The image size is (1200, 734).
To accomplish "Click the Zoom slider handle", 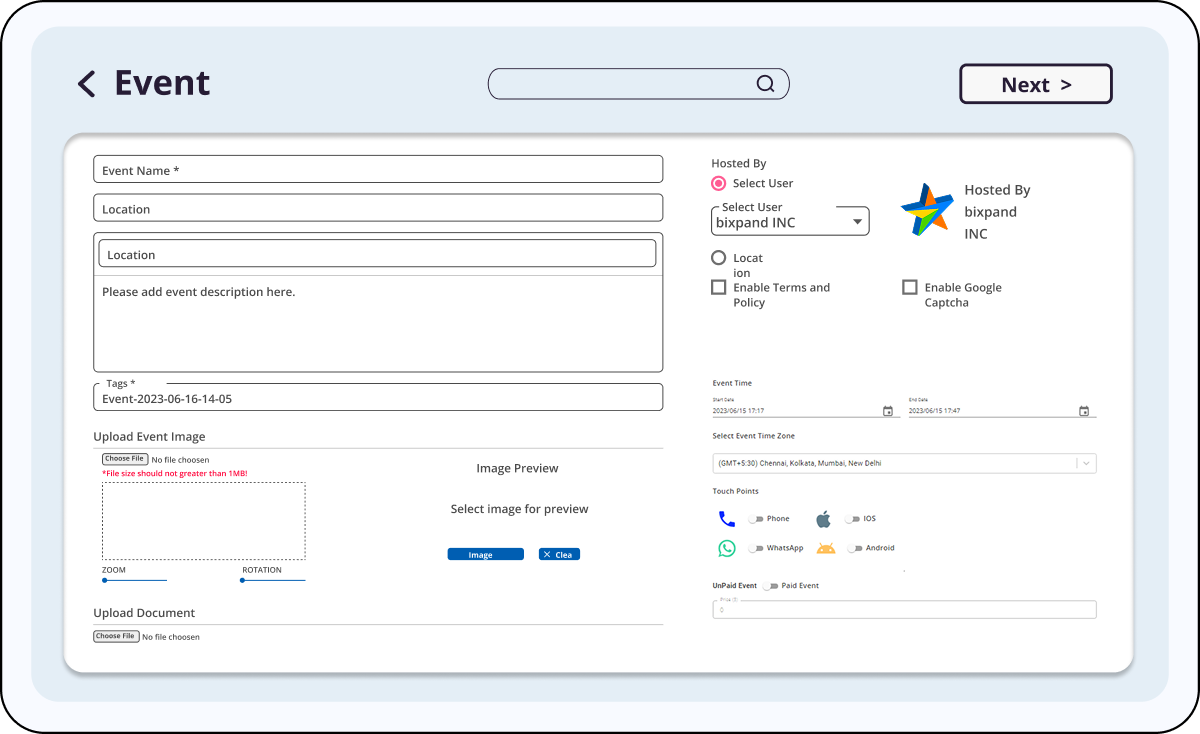I will coord(105,580).
